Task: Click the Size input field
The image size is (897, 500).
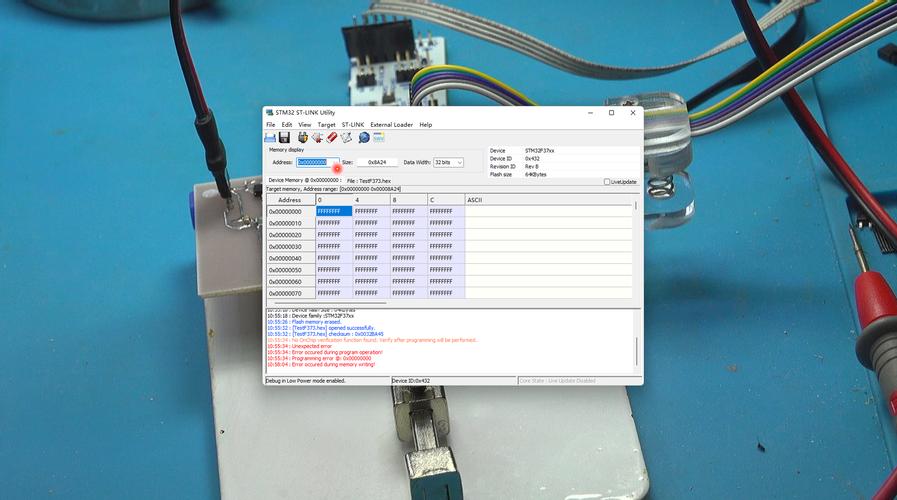Action: [377, 162]
